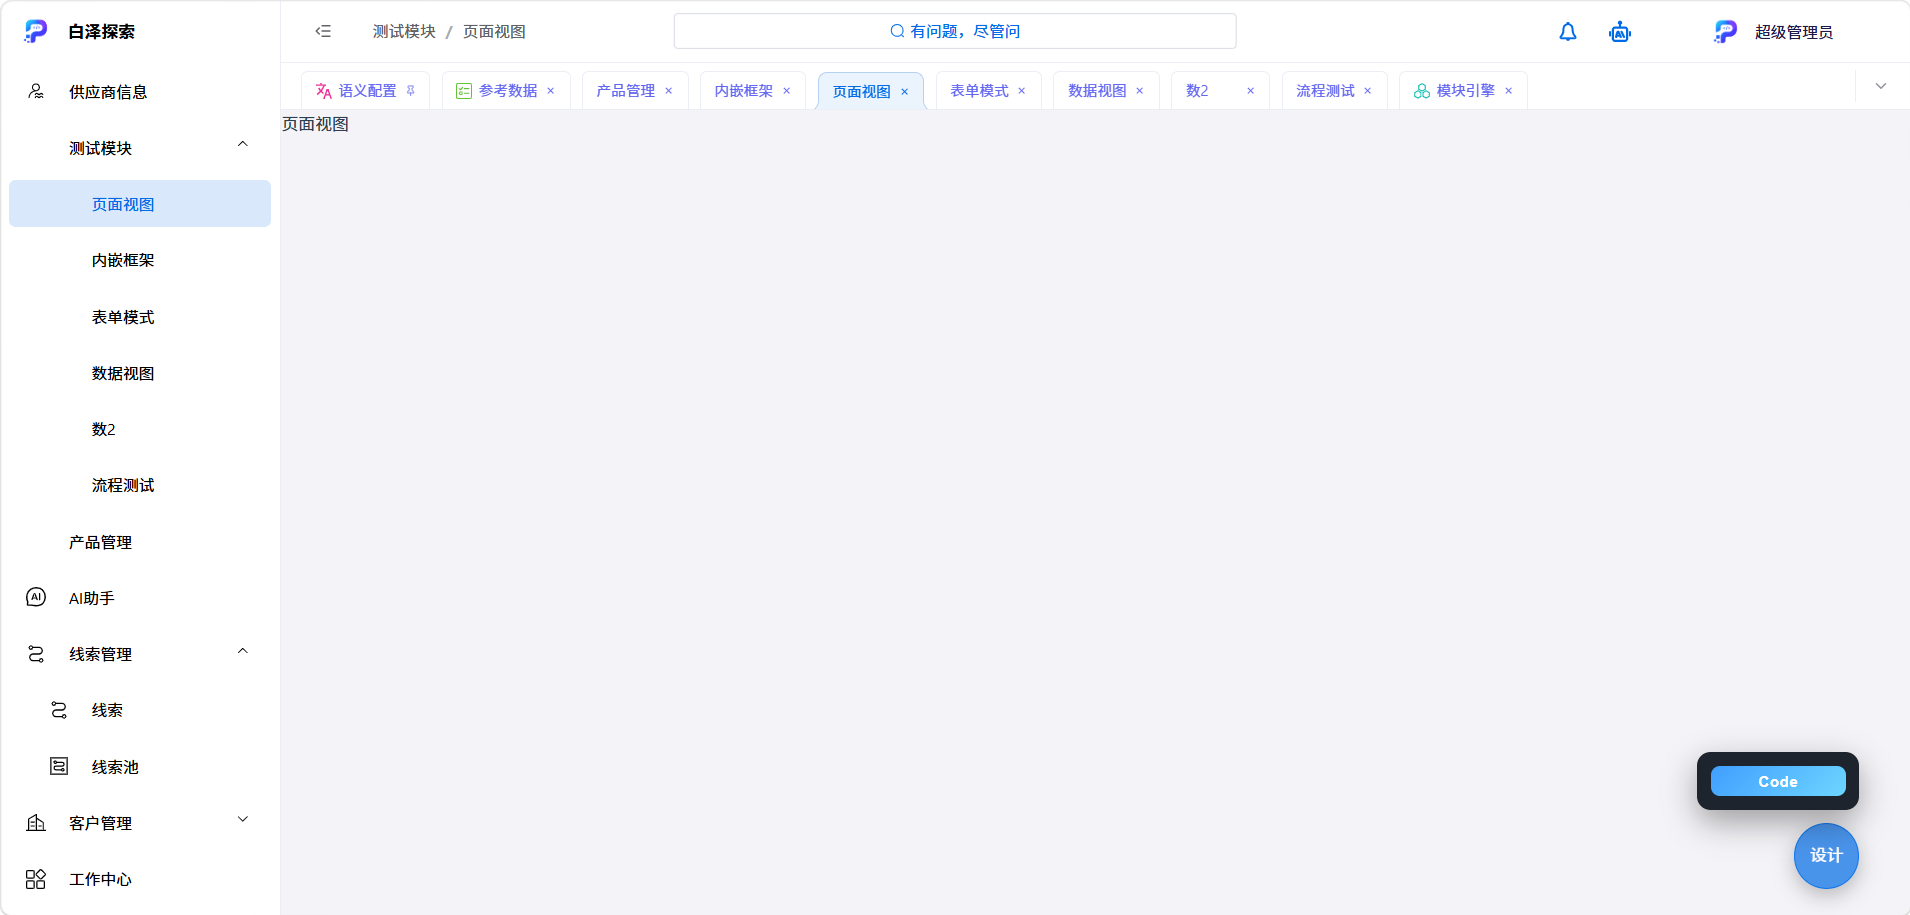Unpin the 语义配置 tab pin icon

pos(410,91)
